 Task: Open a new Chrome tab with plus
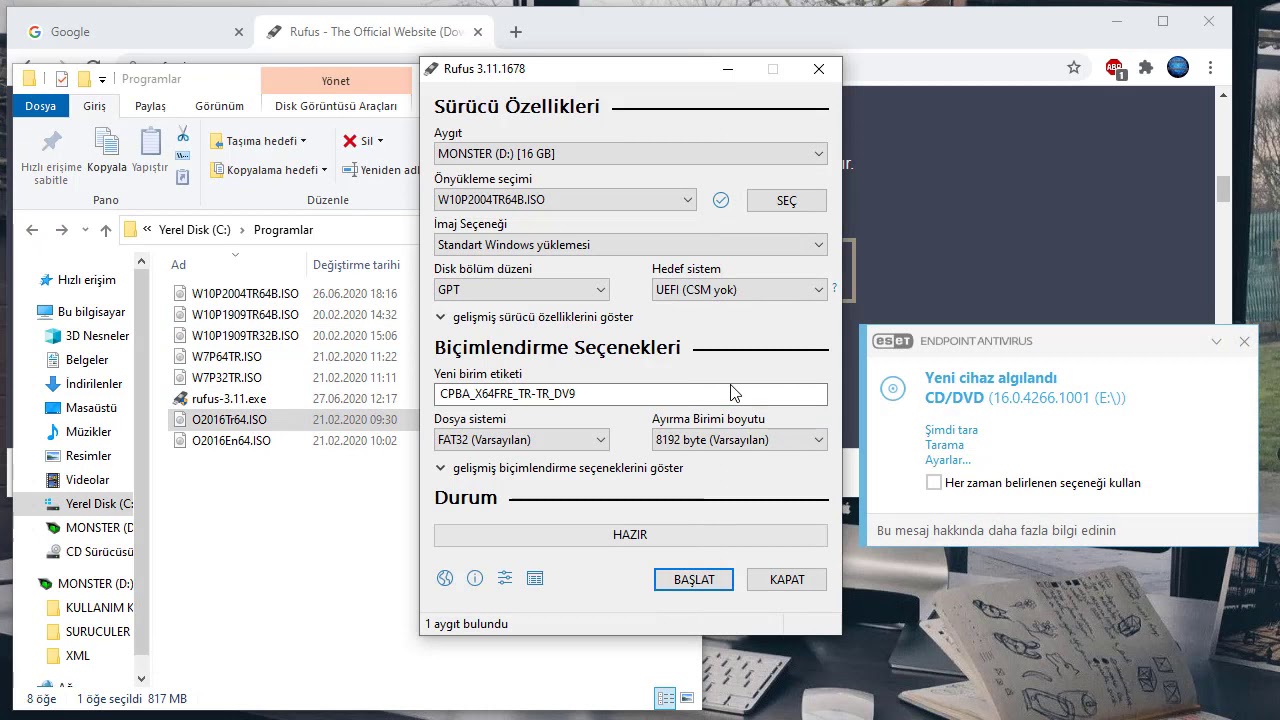pyautogui.click(x=516, y=32)
